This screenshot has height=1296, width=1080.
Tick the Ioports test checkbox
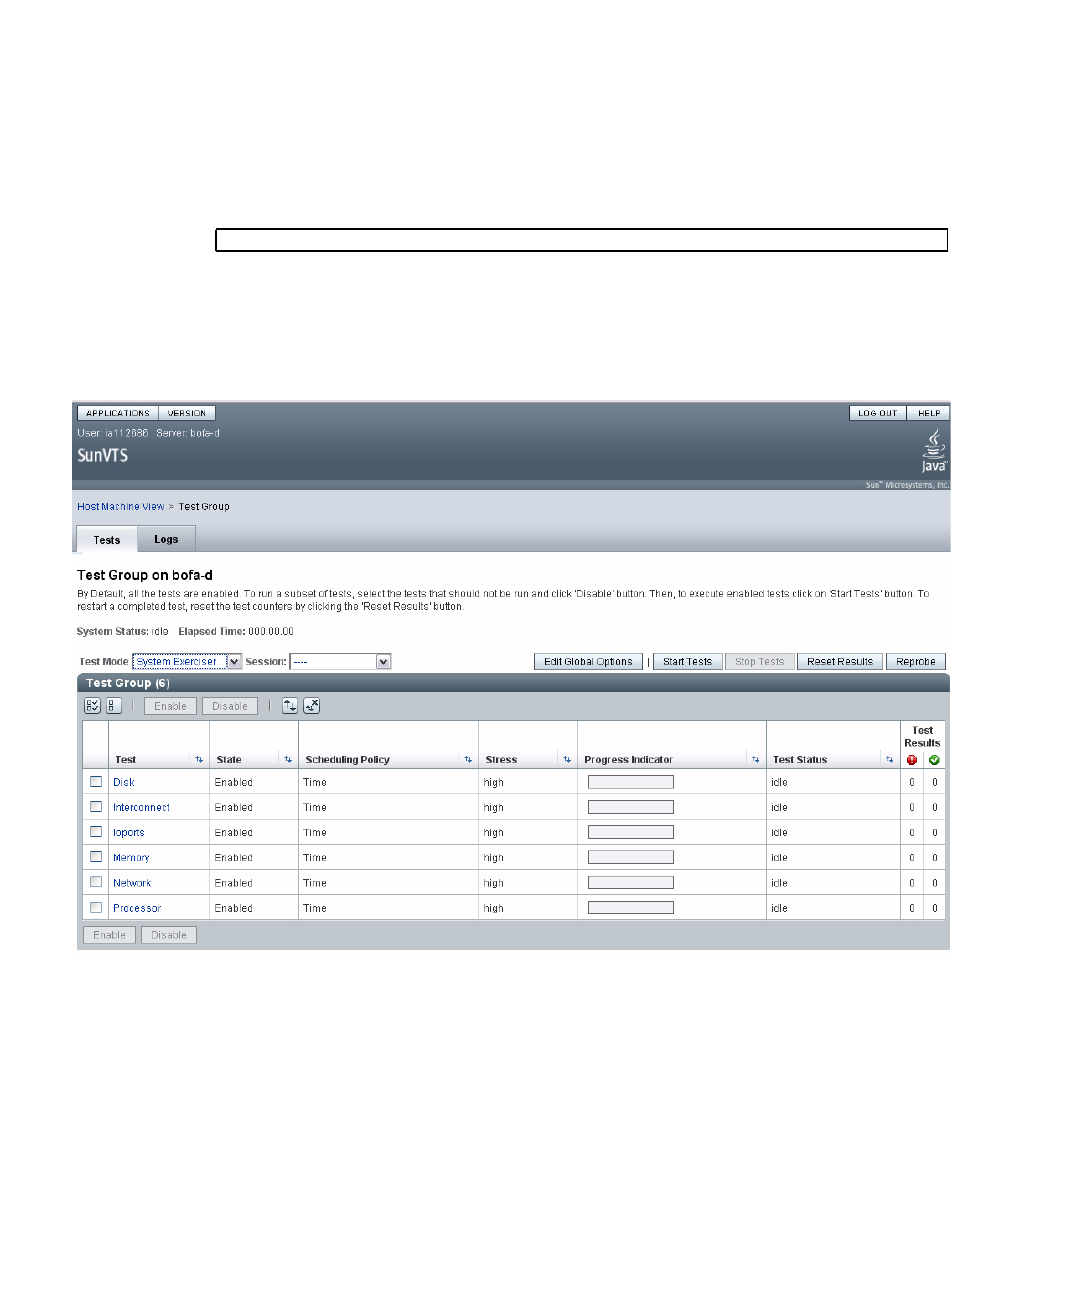pyautogui.click(x=96, y=832)
